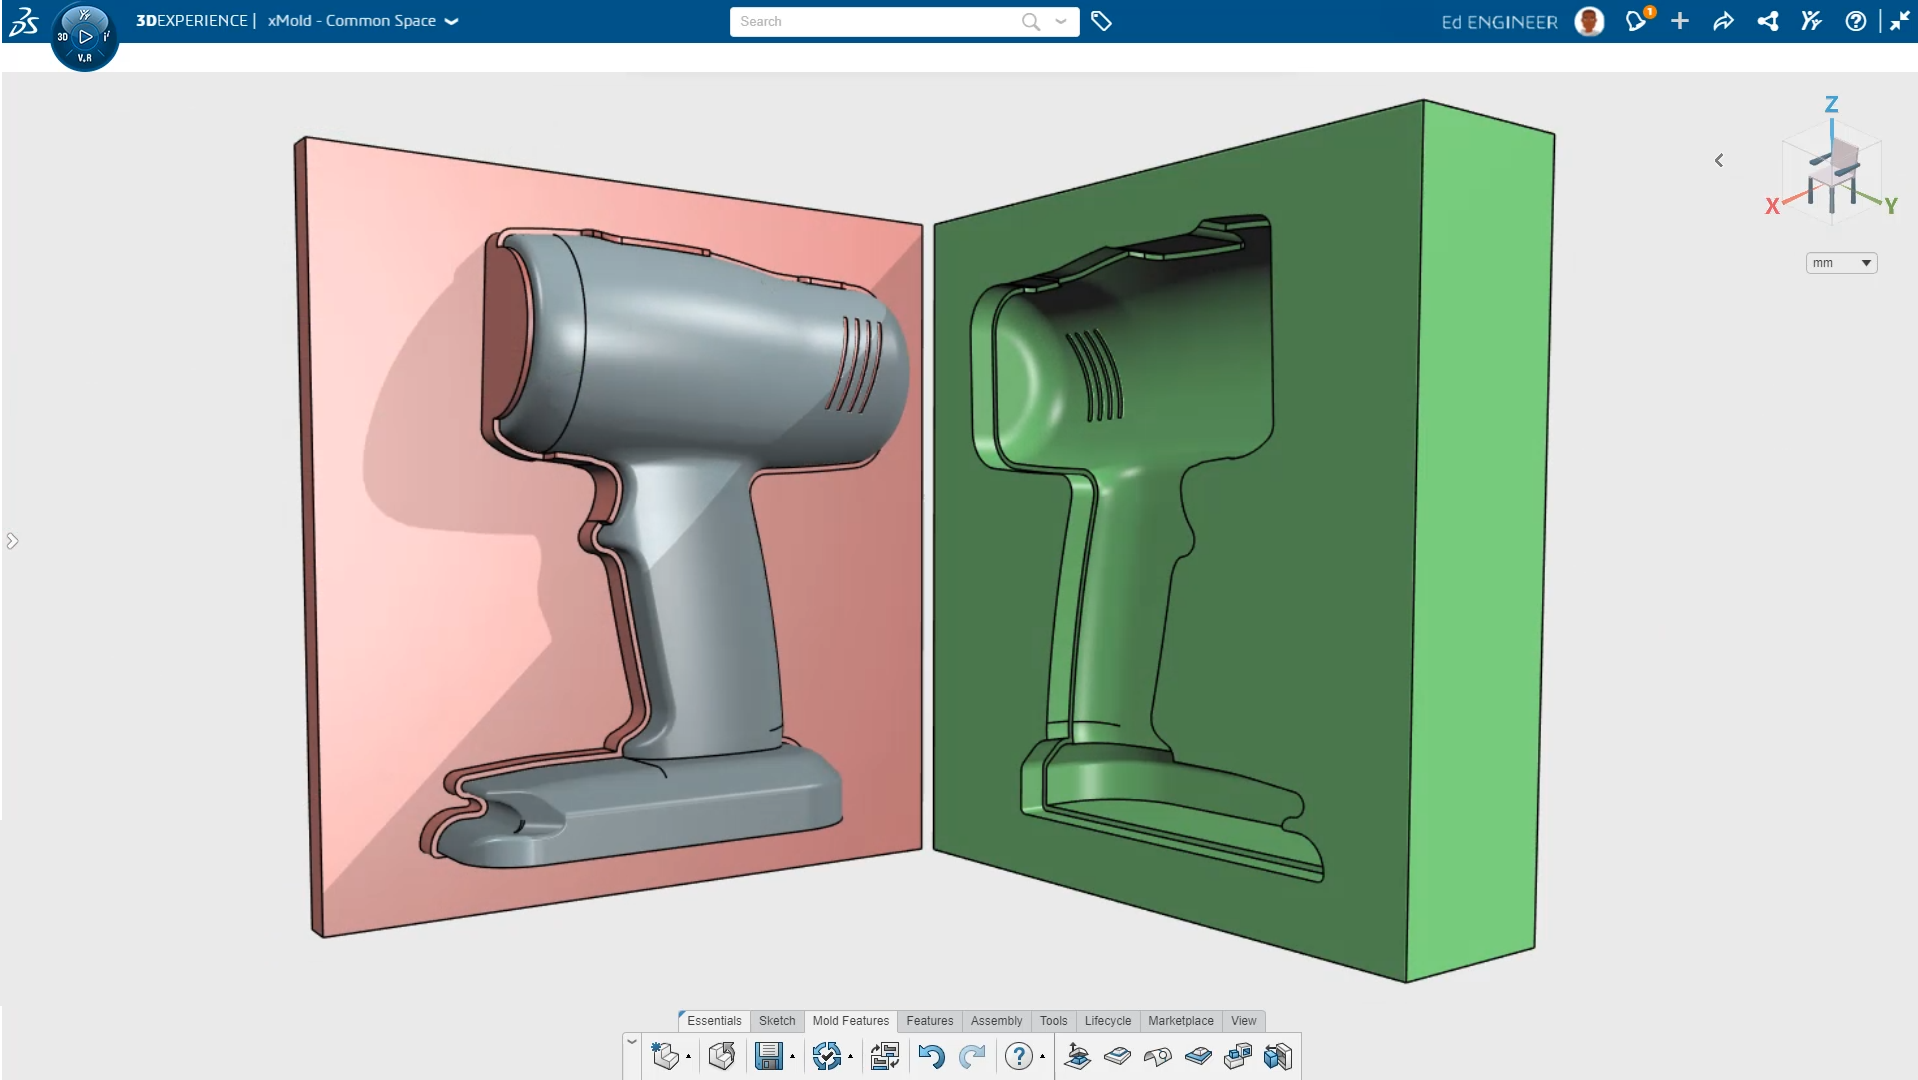The width and height of the screenshot is (1918, 1080).
Task: Expand the xMold - Common Space dropdown
Action: coord(452,21)
